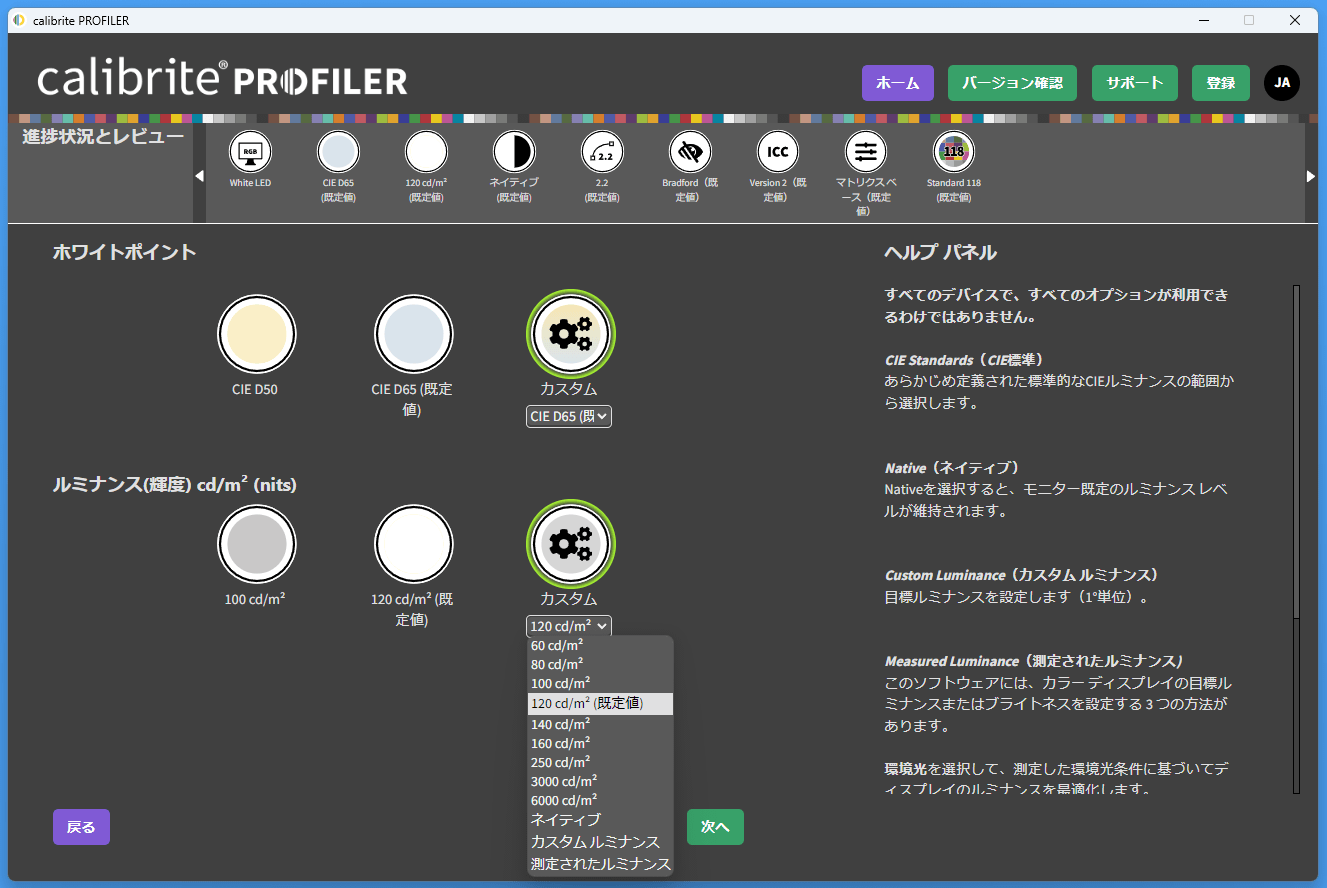Click the help panel scrollbar
The height and width of the screenshot is (888, 1327).
click(1297, 539)
